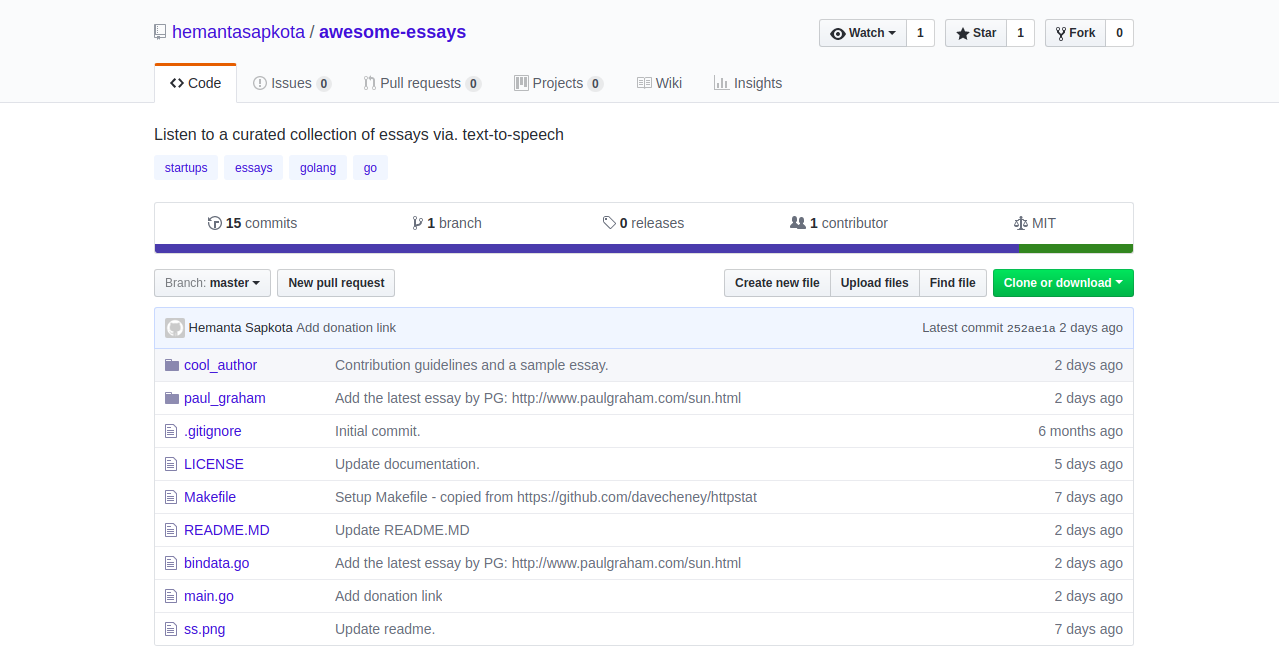1279x647 pixels.
Task: Click the purple Go language bar segment
Action: click(586, 248)
